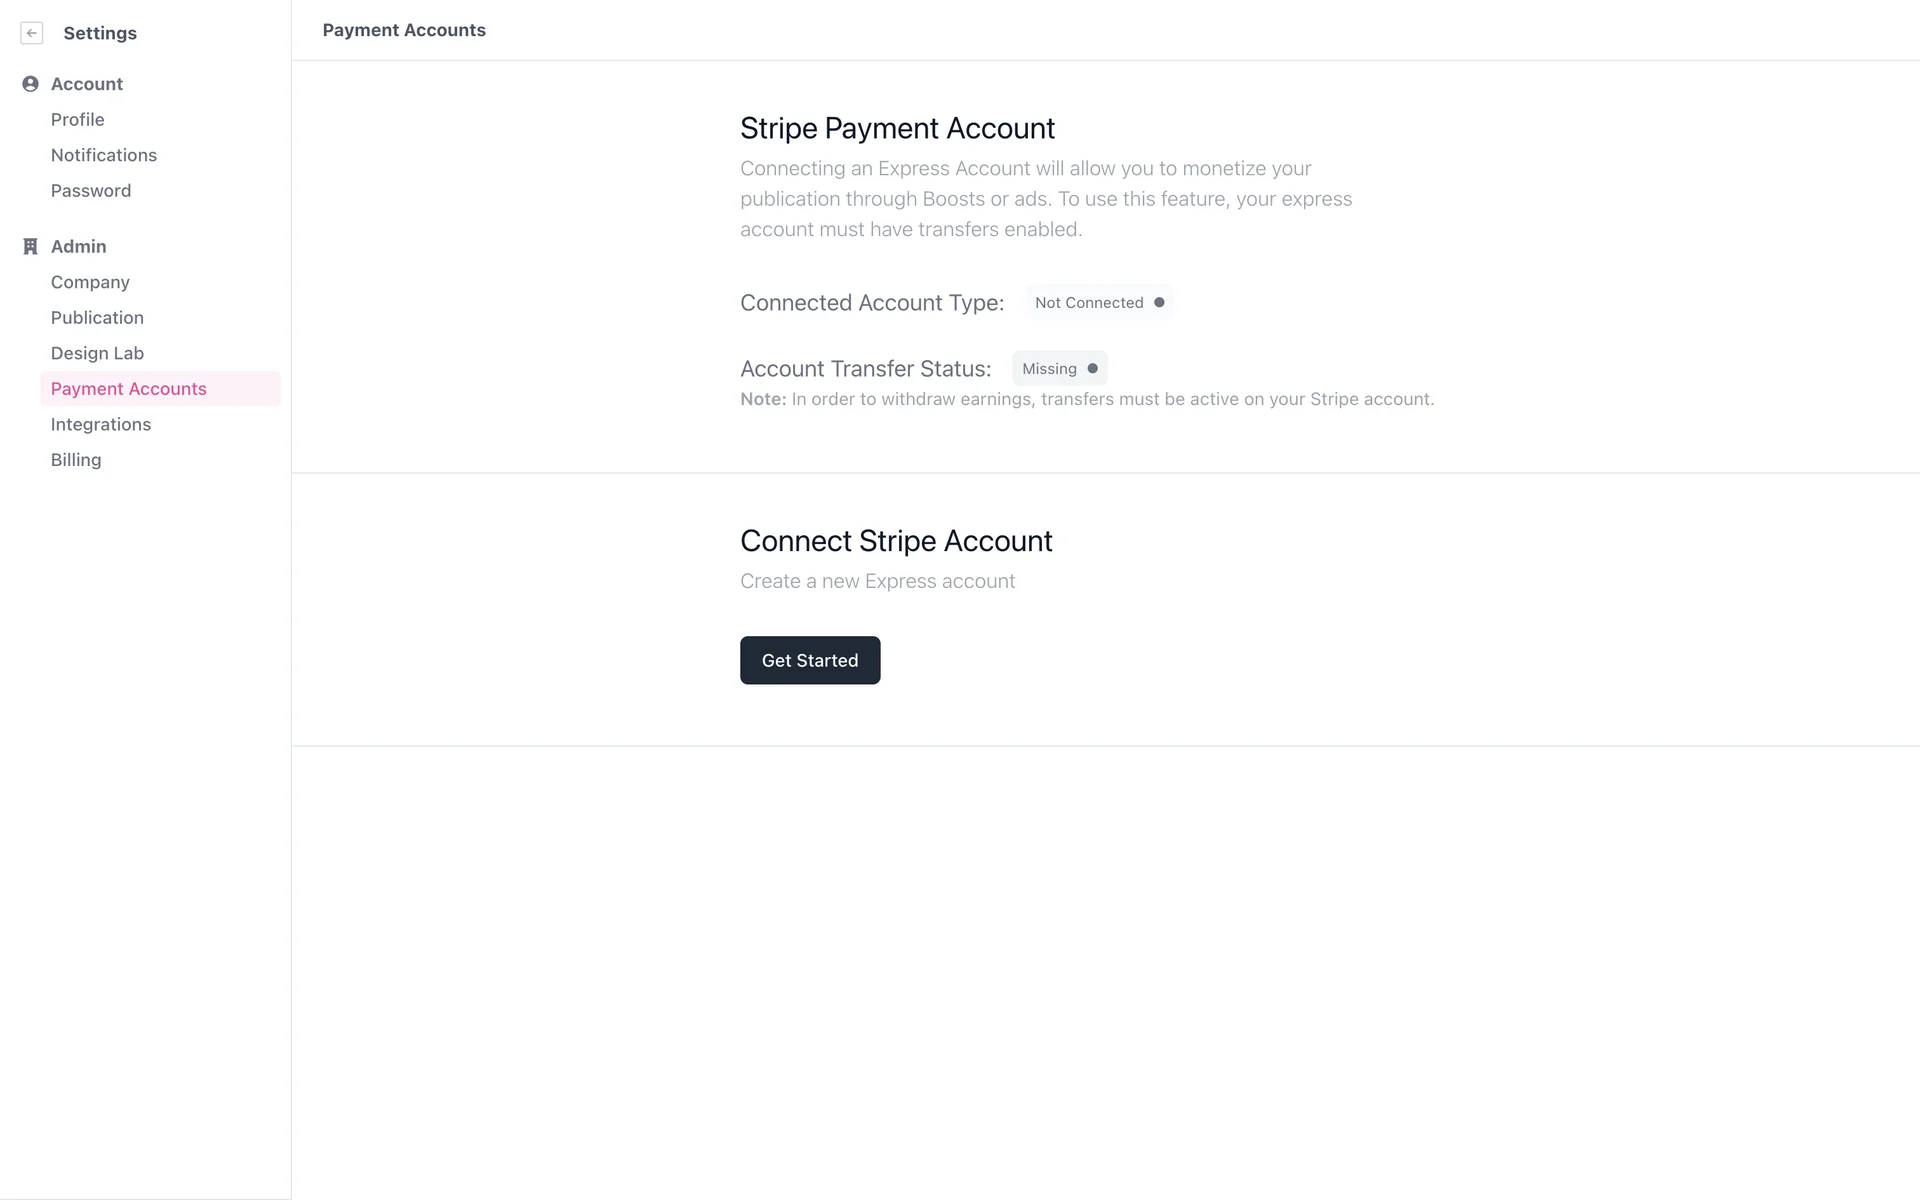Image resolution: width=1920 pixels, height=1200 pixels.
Task: Select Company in the Admin section
Action: click(x=90, y=282)
